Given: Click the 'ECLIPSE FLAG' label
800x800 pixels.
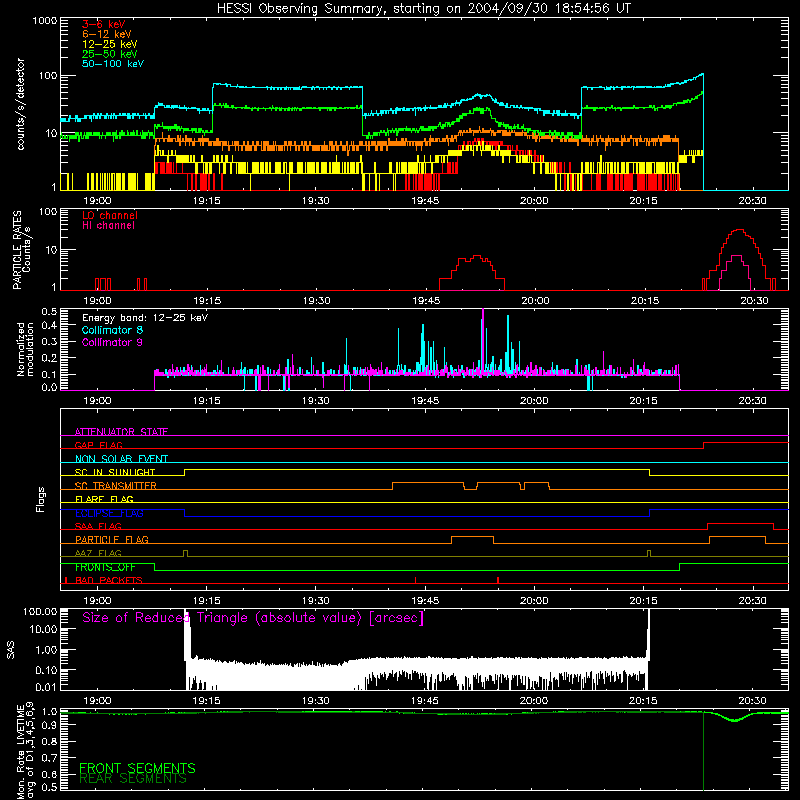Looking at the screenshot, I should tap(109, 513).
